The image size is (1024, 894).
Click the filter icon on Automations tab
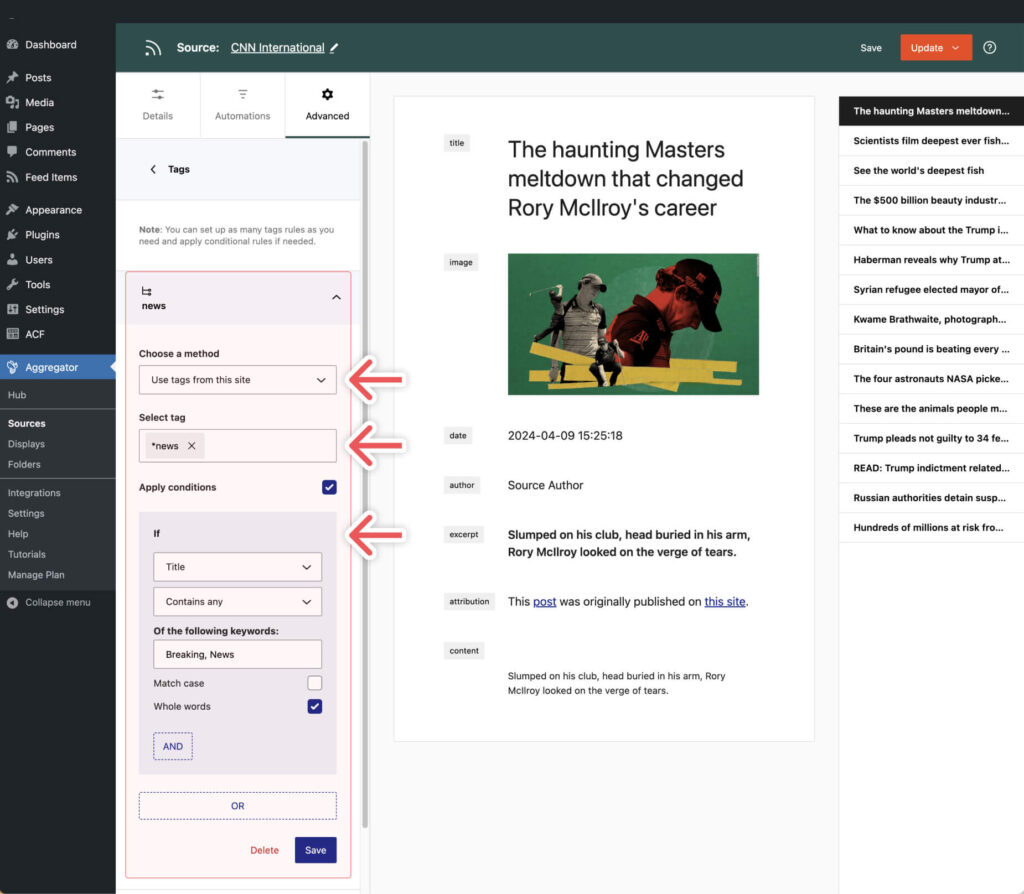pyautogui.click(x=242, y=95)
